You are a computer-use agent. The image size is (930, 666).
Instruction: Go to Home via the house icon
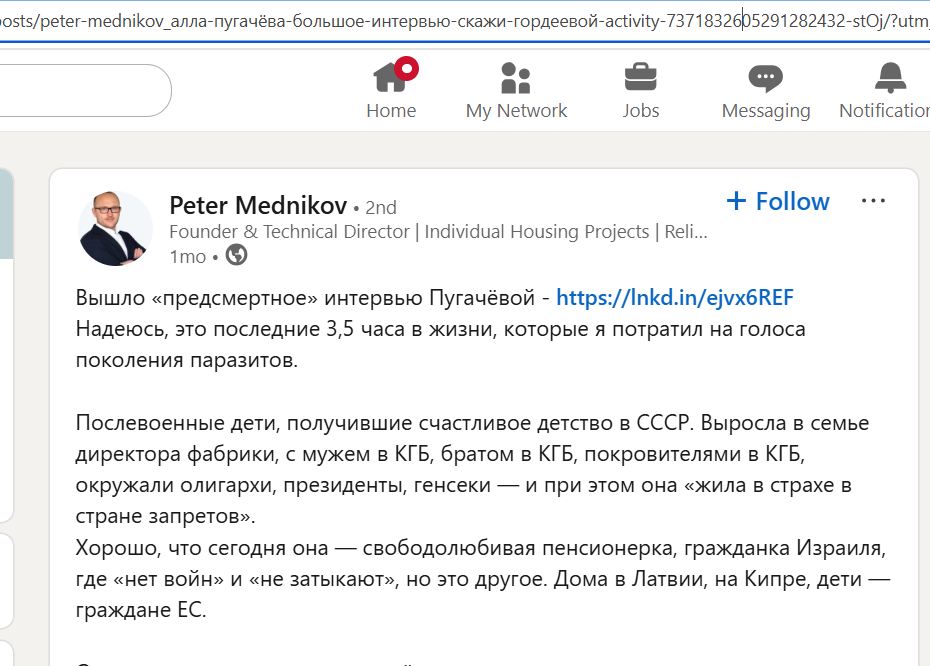(388, 78)
